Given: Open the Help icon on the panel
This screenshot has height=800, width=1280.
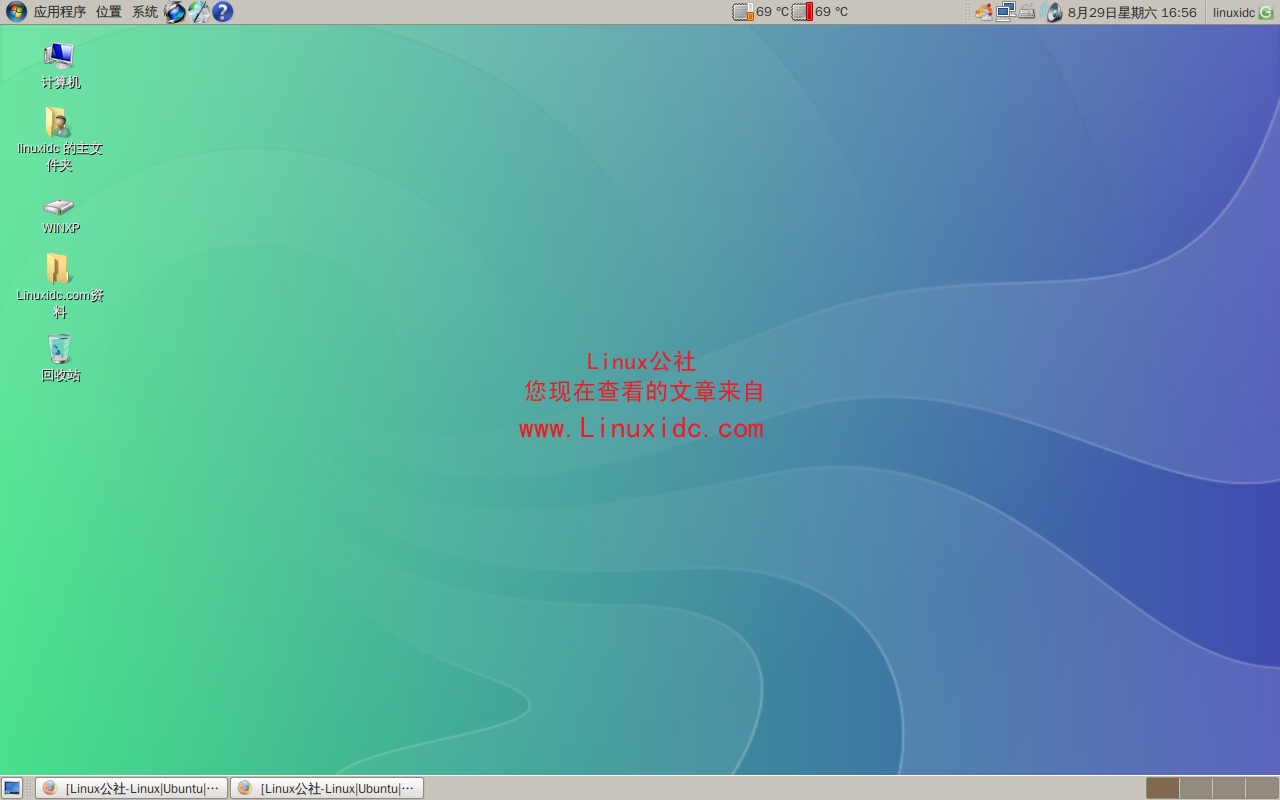Looking at the screenshot, I should (x=222, y=12).
